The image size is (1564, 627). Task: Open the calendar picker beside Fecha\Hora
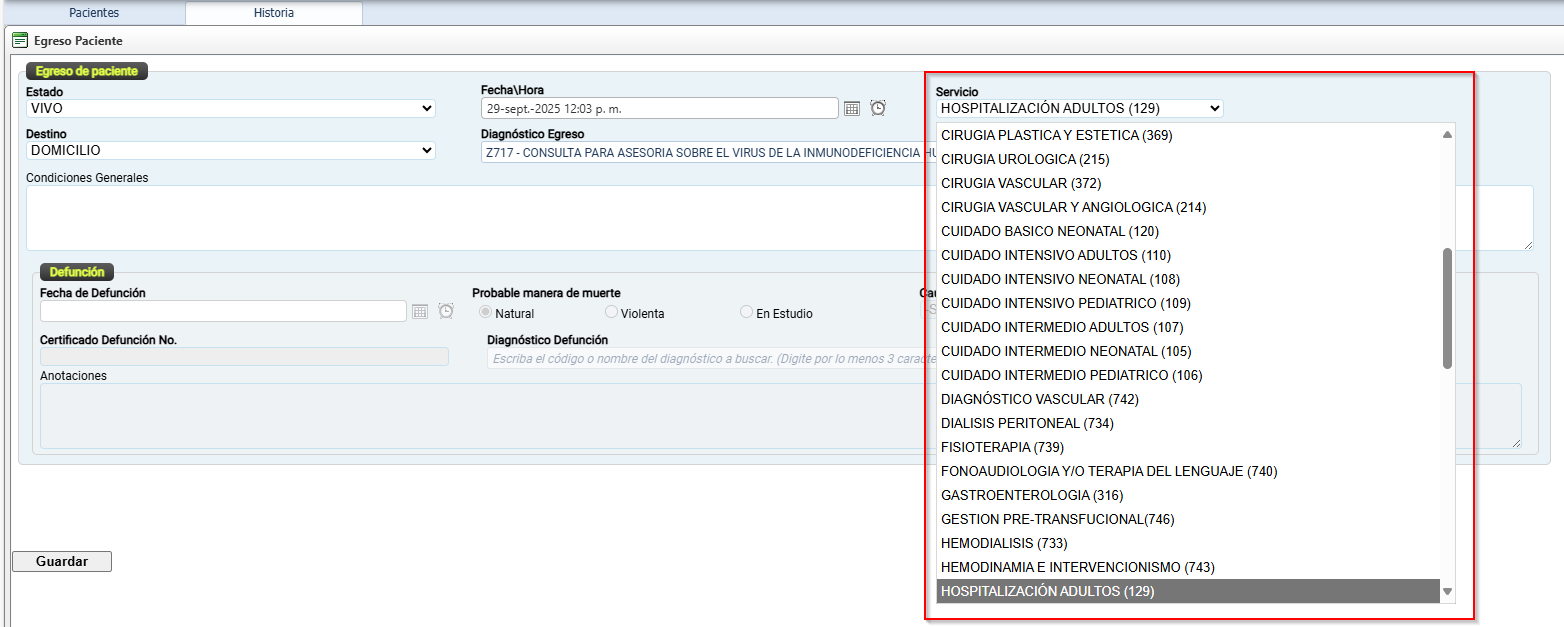852,109
